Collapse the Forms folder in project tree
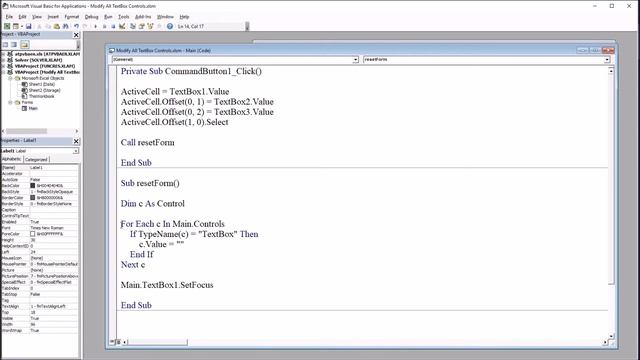The height and width of the screenshot is (360, 640). [x=11, y=102]
